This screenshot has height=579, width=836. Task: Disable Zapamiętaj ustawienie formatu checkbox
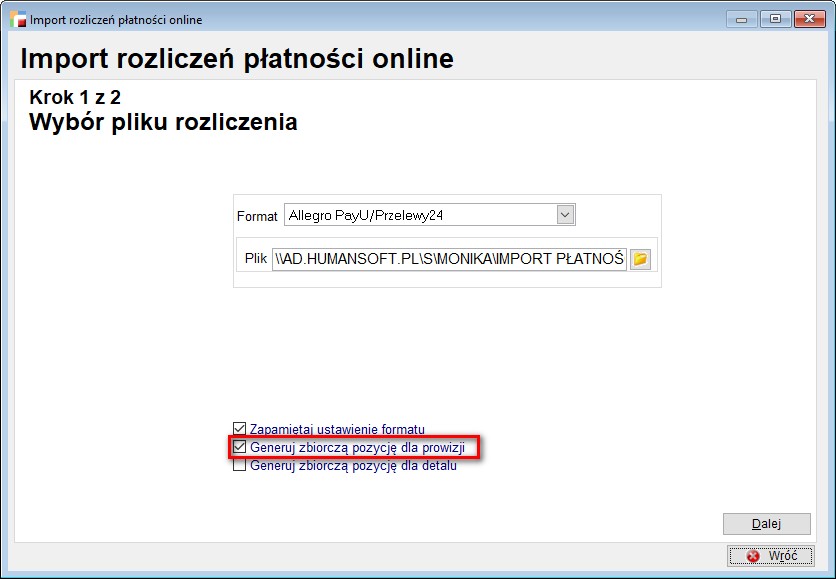tap(239, 429)
